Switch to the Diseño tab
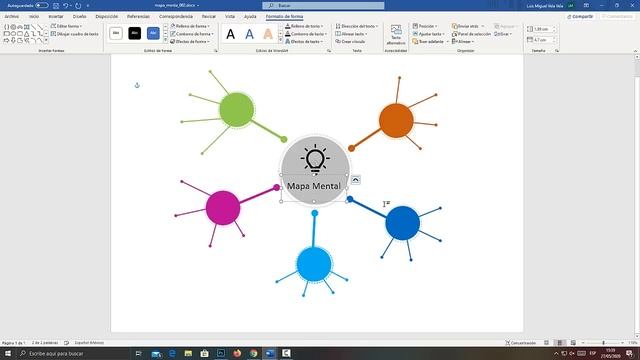Image resolution: width=640 pixels, height=360 pixels. pos(80,16)
